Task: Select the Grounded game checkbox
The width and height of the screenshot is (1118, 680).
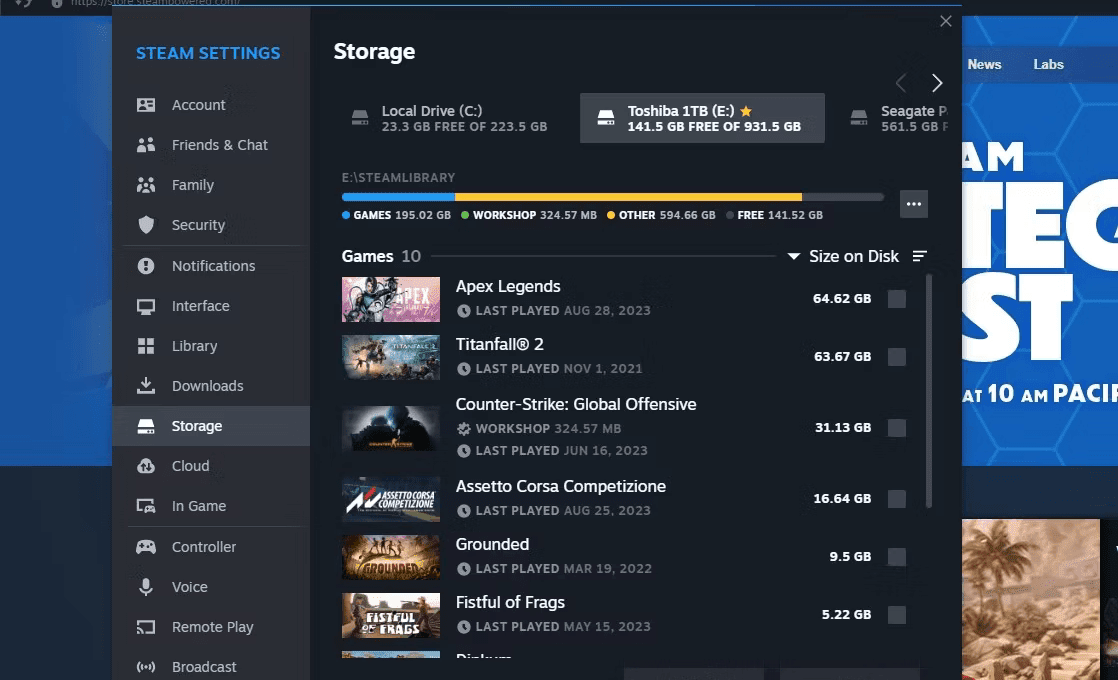Action: 897,557
